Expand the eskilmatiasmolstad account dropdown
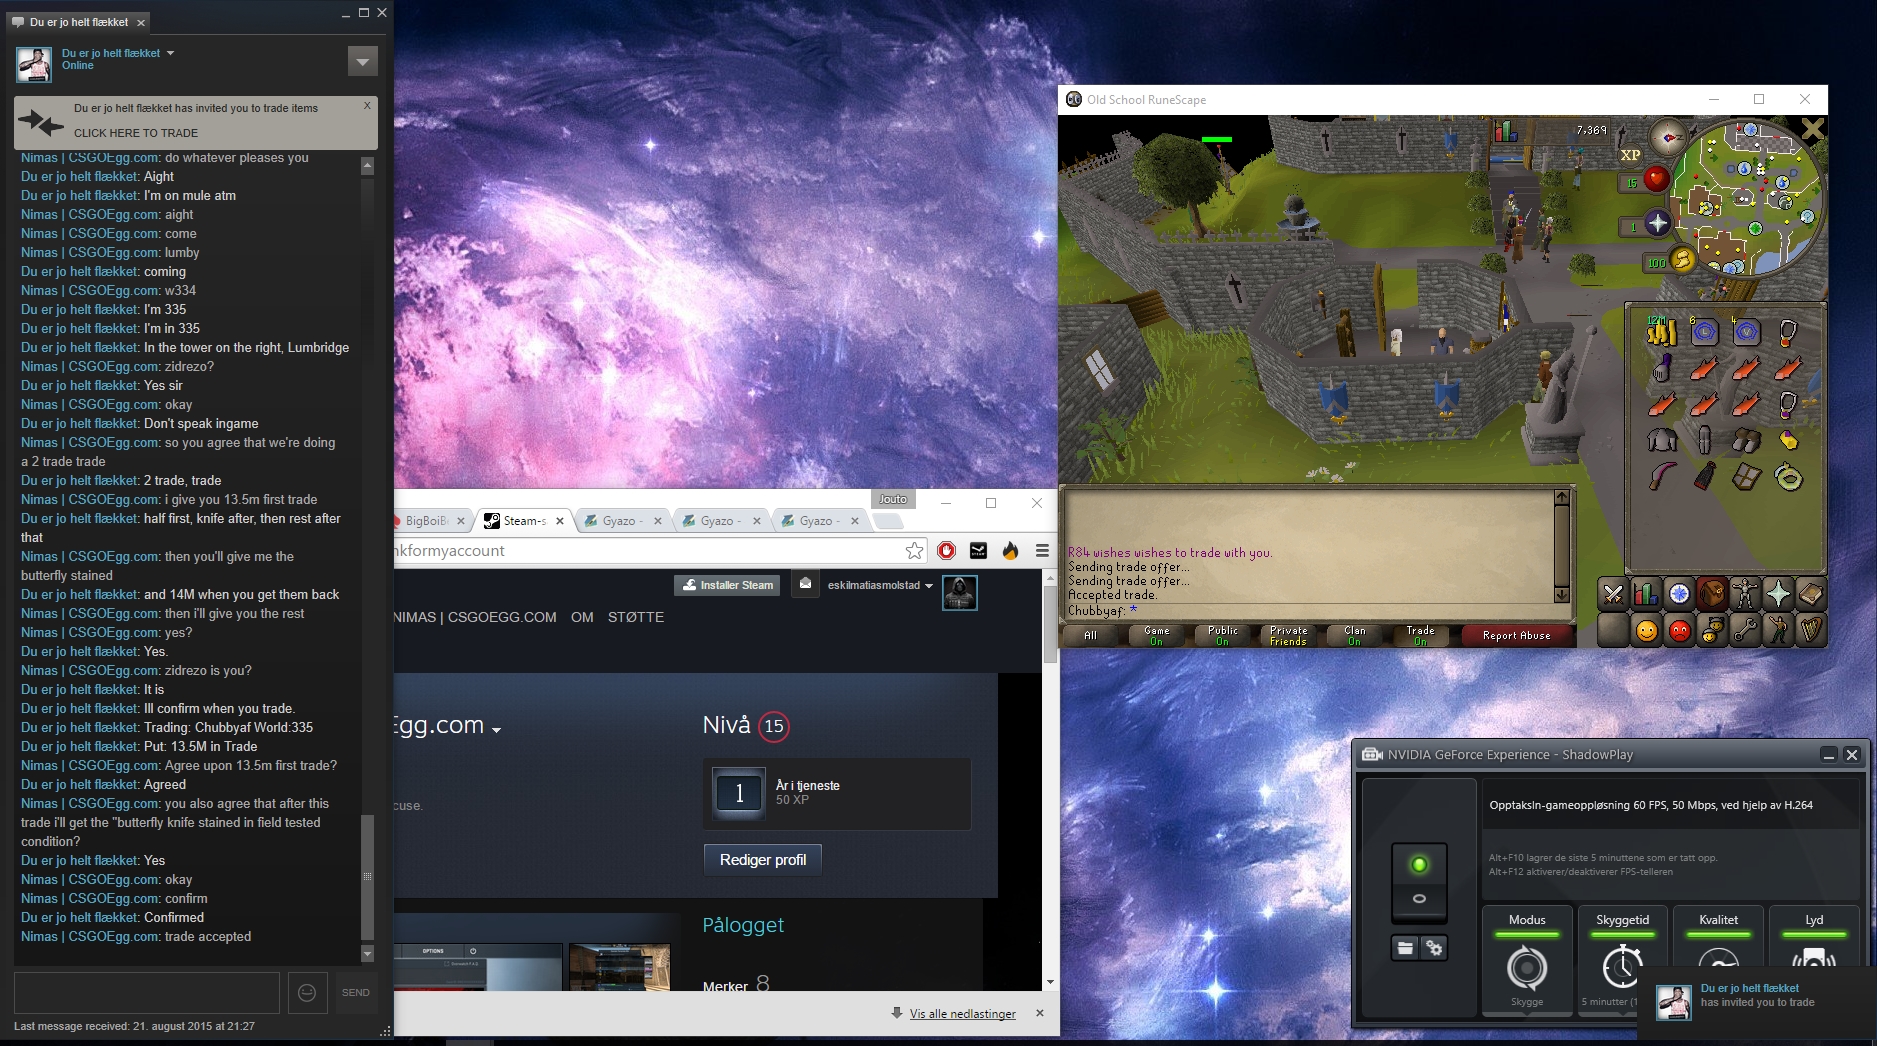Image resolution: width=1877 pixels, height=1046 pixels. pos(929,586)
